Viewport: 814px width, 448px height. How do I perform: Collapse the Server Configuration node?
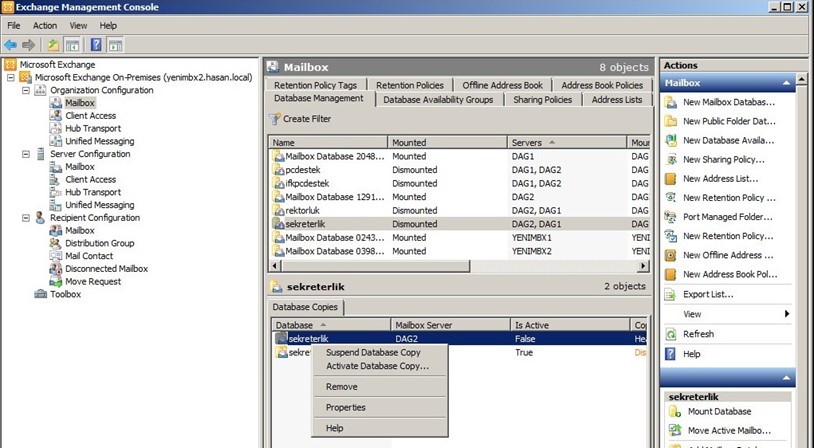click(25, 154)
